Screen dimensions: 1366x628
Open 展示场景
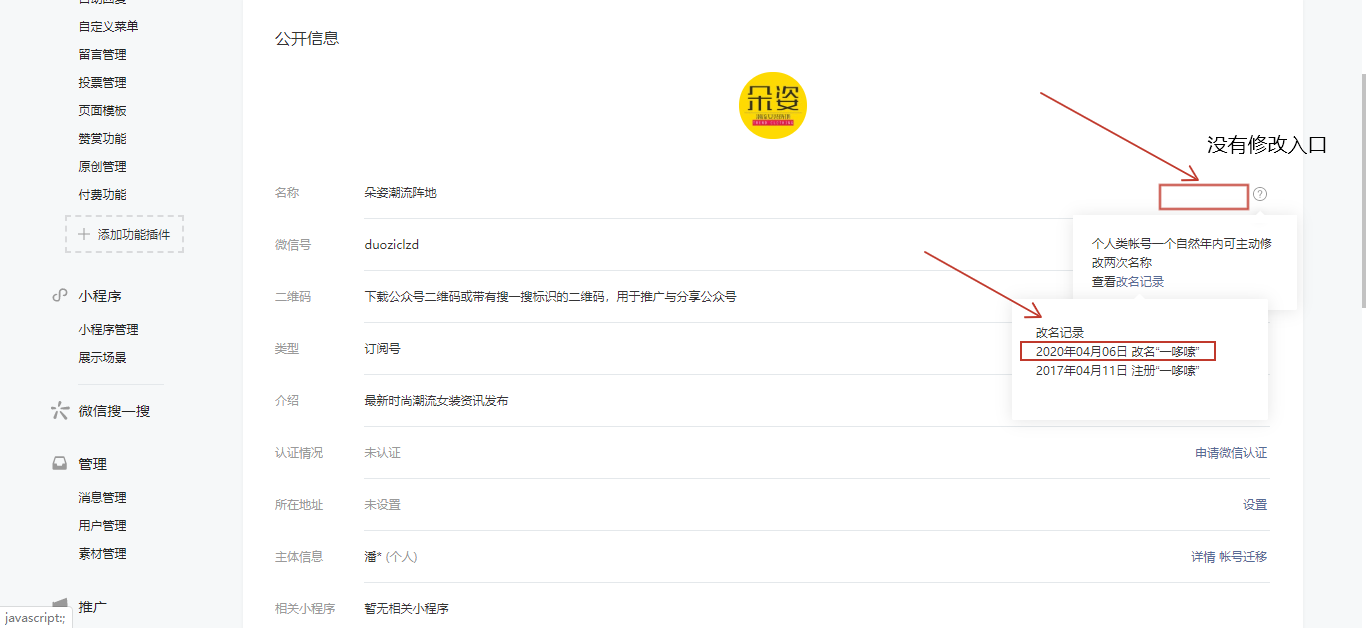click(102, 357)
